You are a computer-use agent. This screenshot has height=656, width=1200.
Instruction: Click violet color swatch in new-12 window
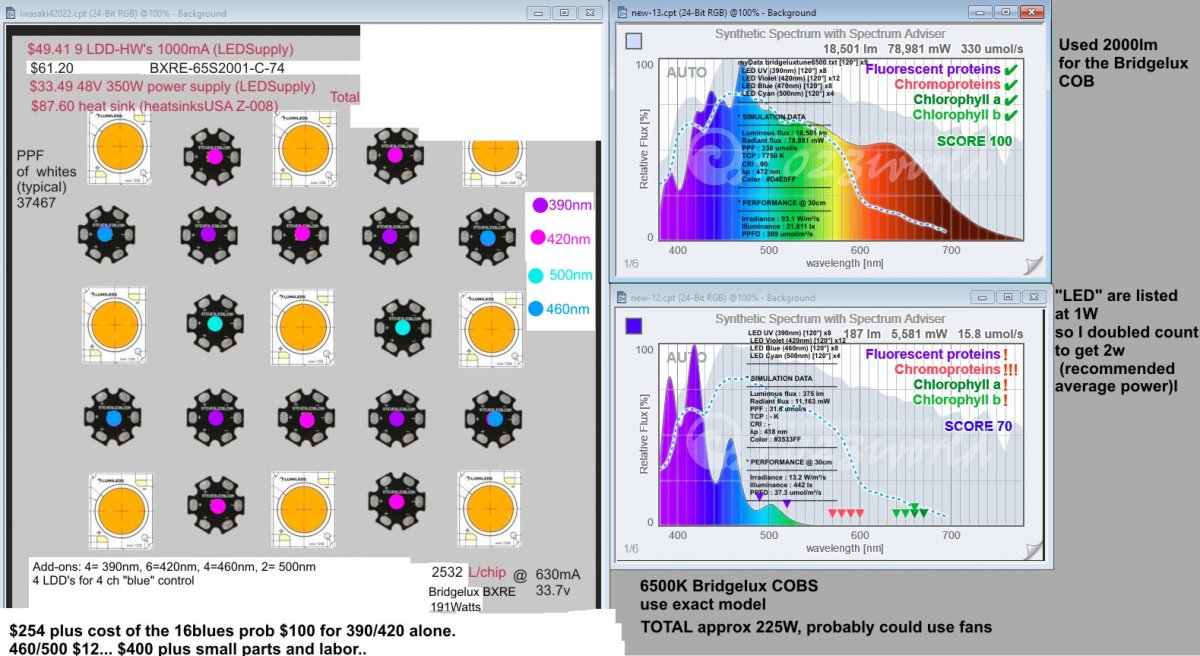click(633, 326)
